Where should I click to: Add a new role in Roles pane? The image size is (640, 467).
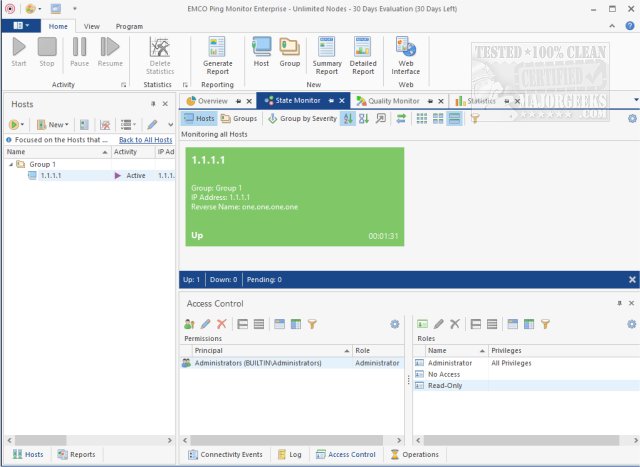[x=422, y=324]
